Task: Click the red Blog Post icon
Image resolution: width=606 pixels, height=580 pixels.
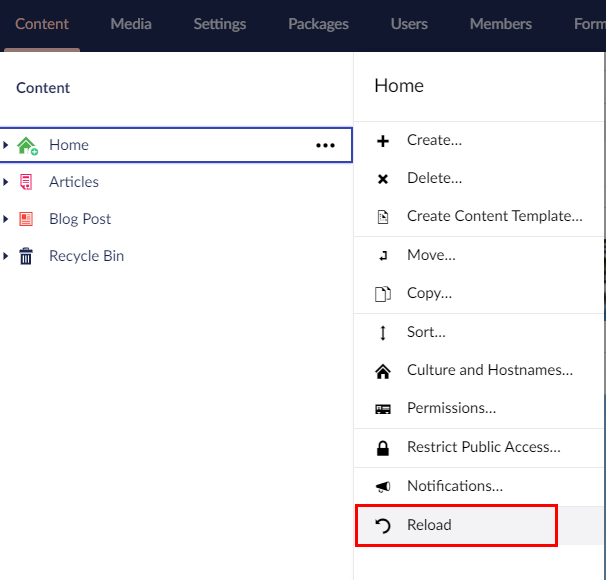Action: pyautogui.click(x=26, y=219)
